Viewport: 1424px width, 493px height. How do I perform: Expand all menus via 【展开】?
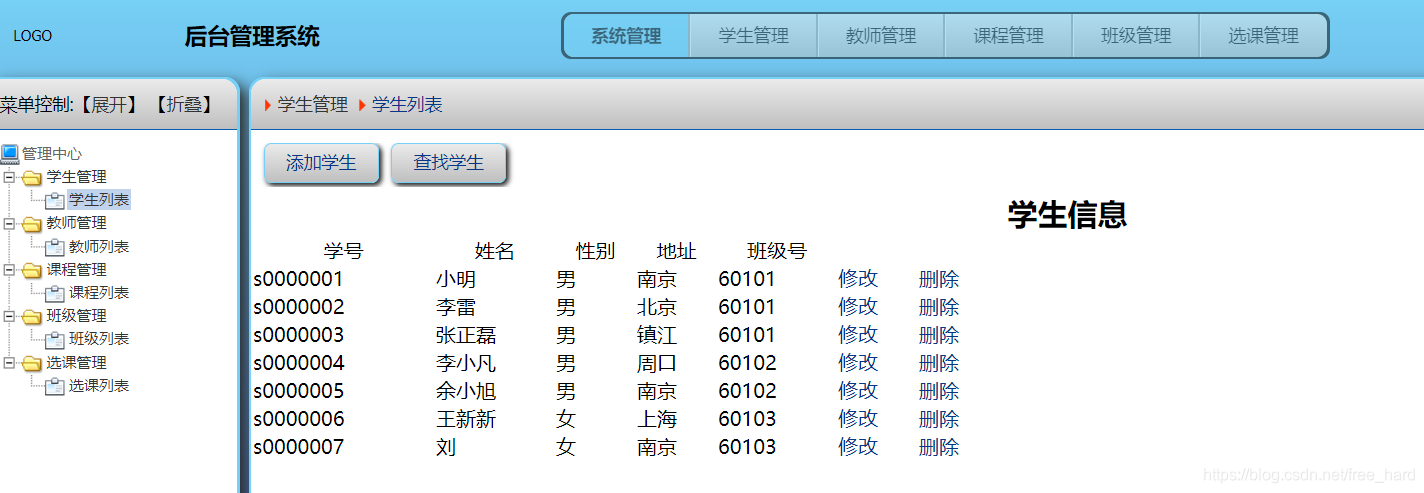[x=108, y=104]
